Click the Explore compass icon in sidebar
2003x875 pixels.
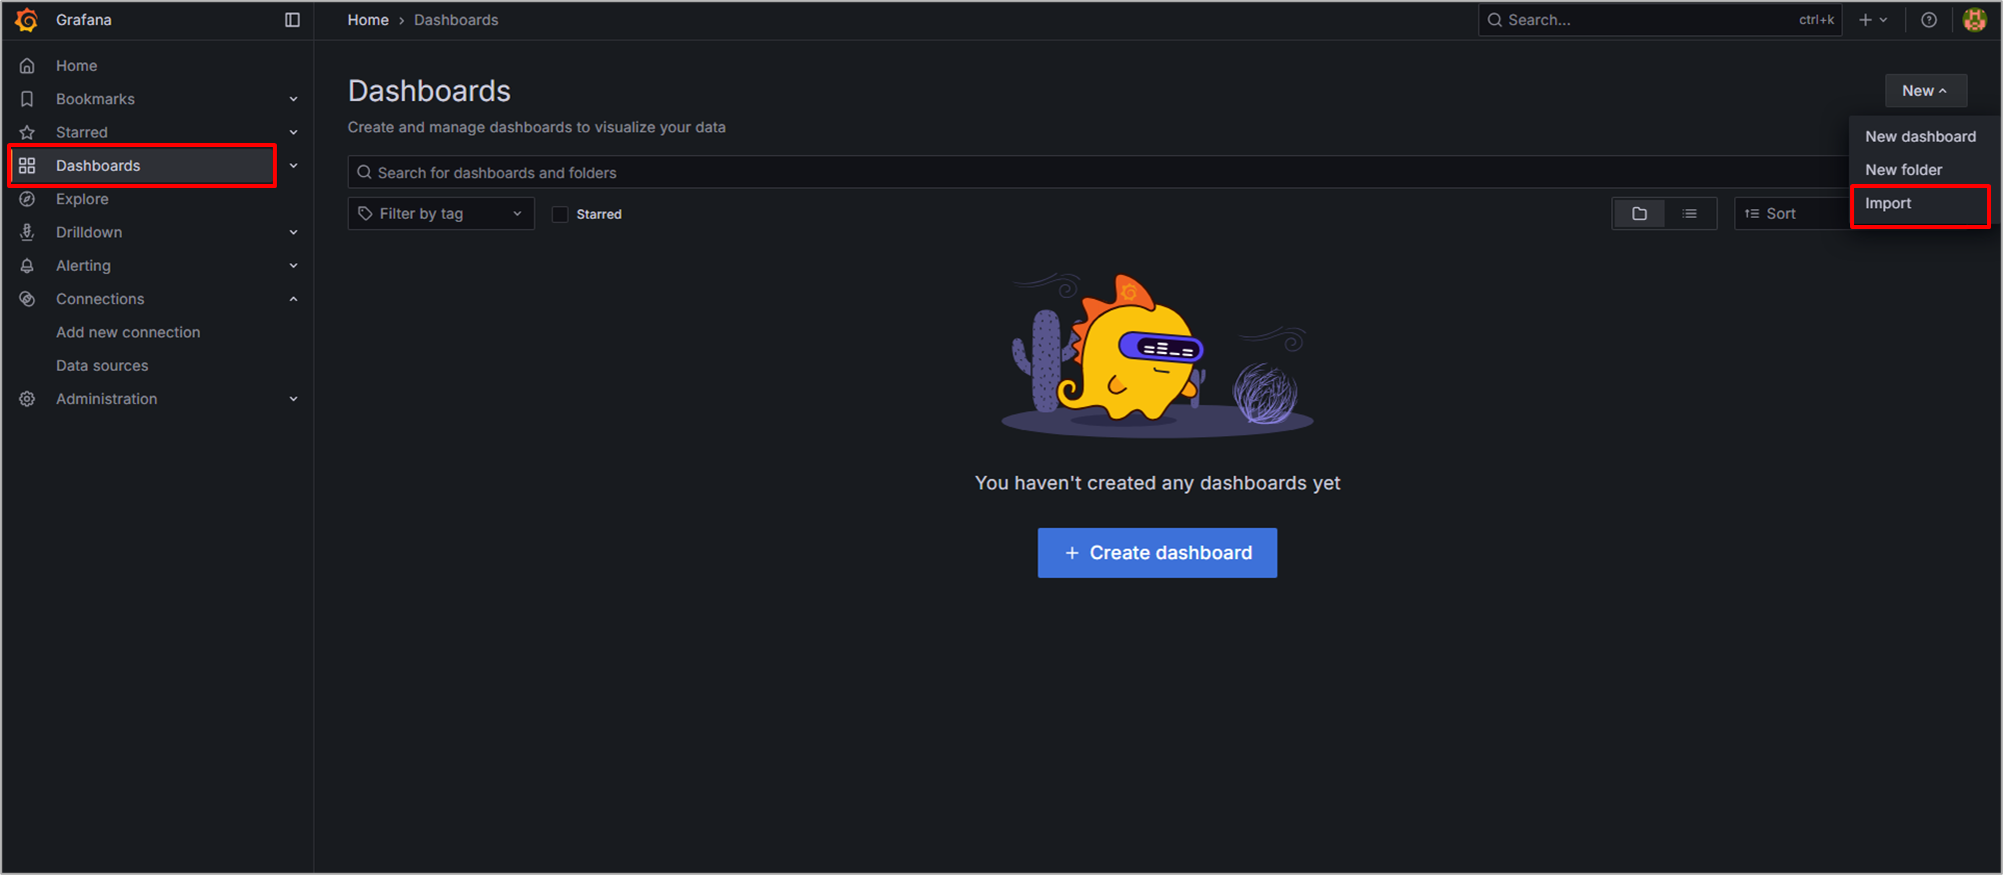[27, 199]
